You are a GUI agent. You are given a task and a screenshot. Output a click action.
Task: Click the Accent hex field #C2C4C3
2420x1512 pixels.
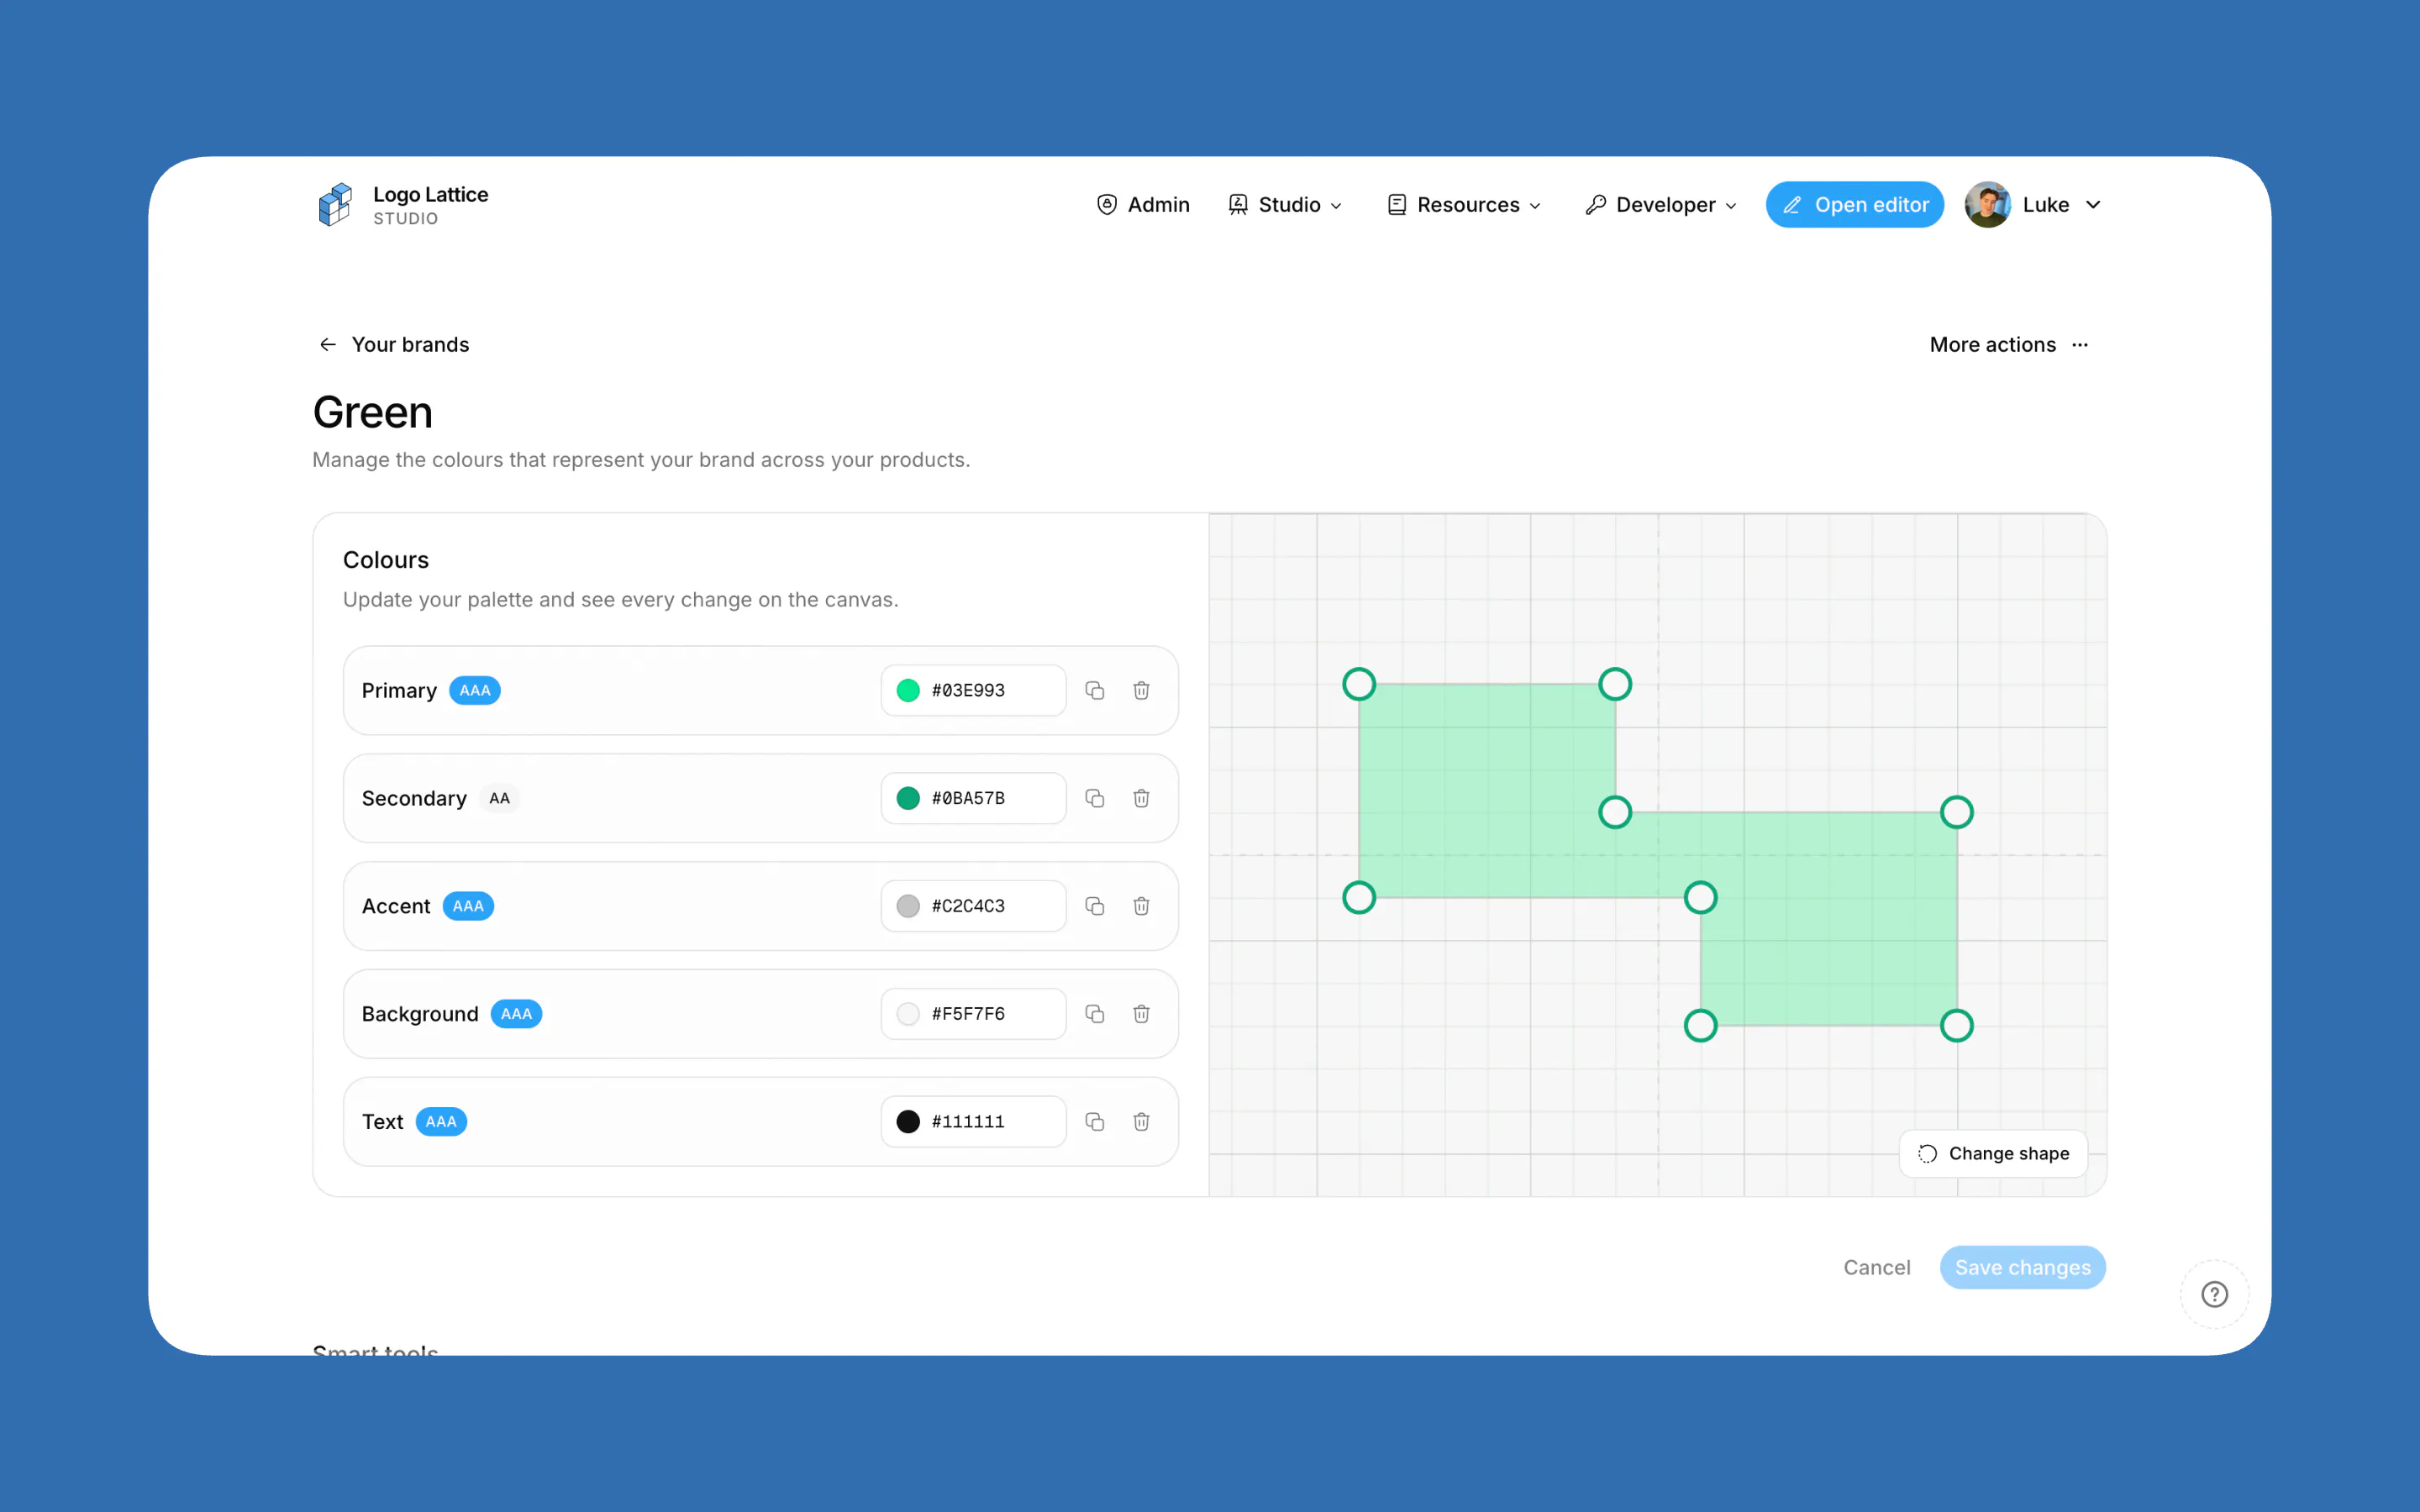coord(973,907)
